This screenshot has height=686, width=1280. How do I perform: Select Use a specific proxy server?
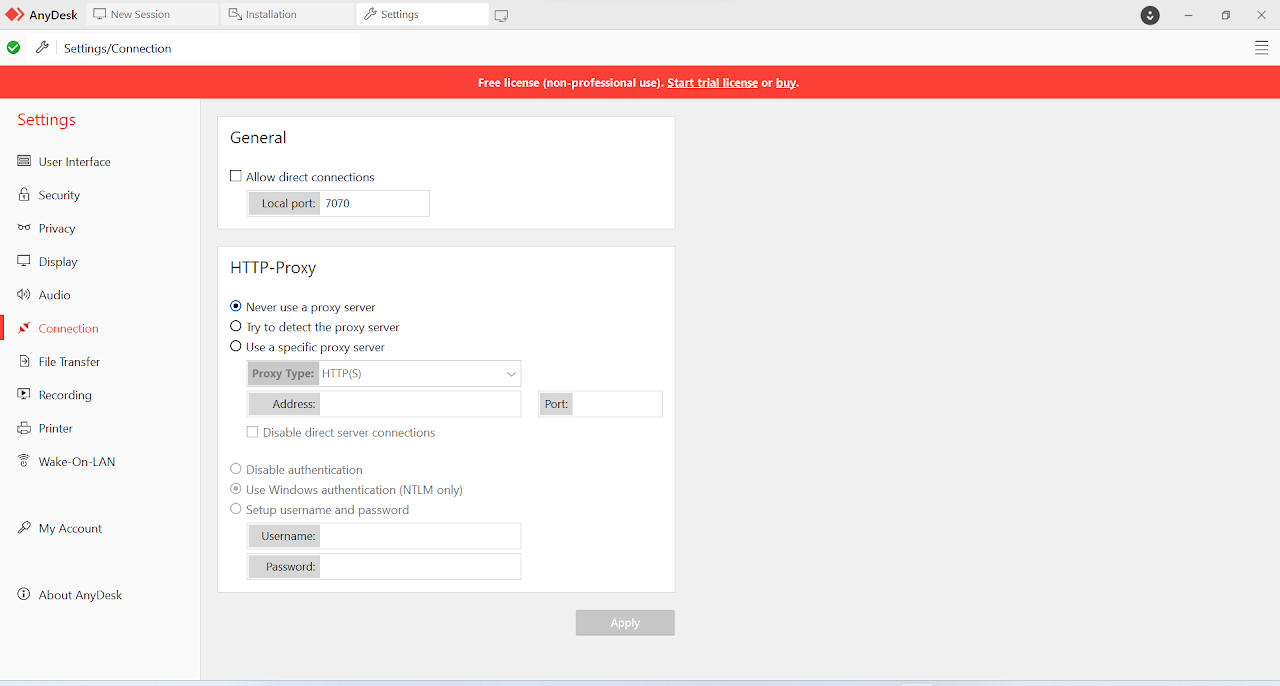coord(236,346)
